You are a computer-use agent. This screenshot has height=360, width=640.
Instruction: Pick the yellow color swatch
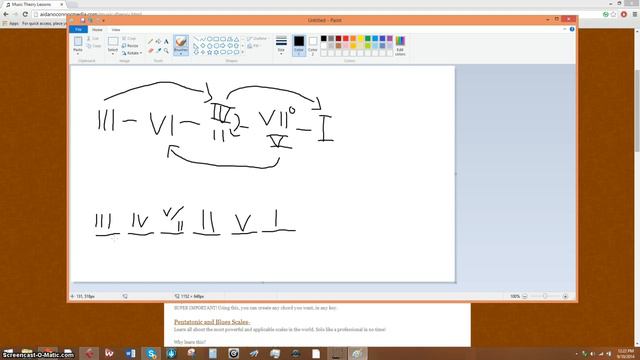(x=360, y=38)
